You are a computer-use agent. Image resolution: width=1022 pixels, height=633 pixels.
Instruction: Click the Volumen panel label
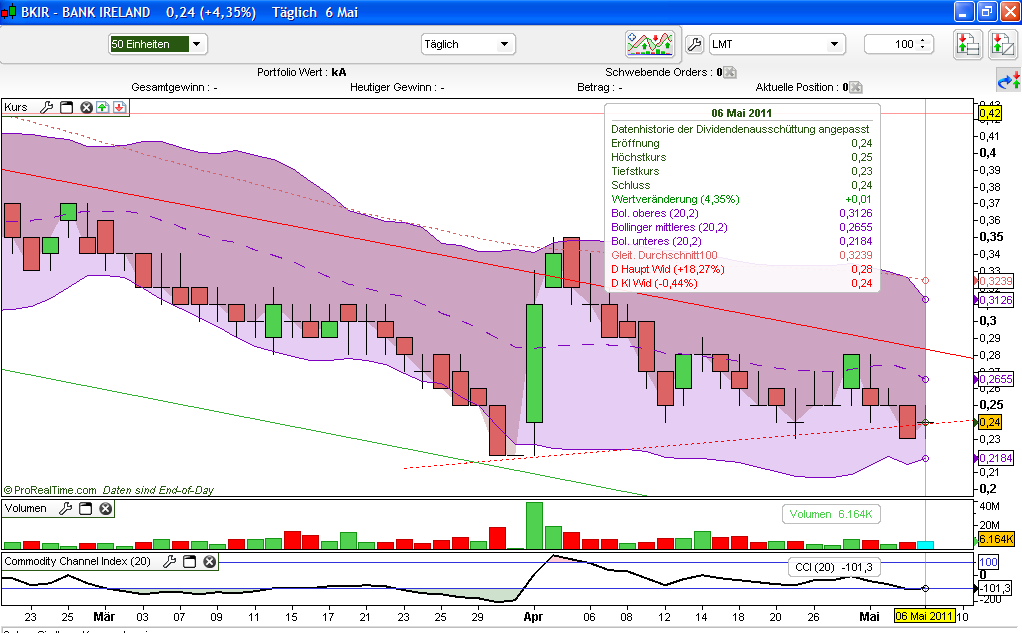25,508
